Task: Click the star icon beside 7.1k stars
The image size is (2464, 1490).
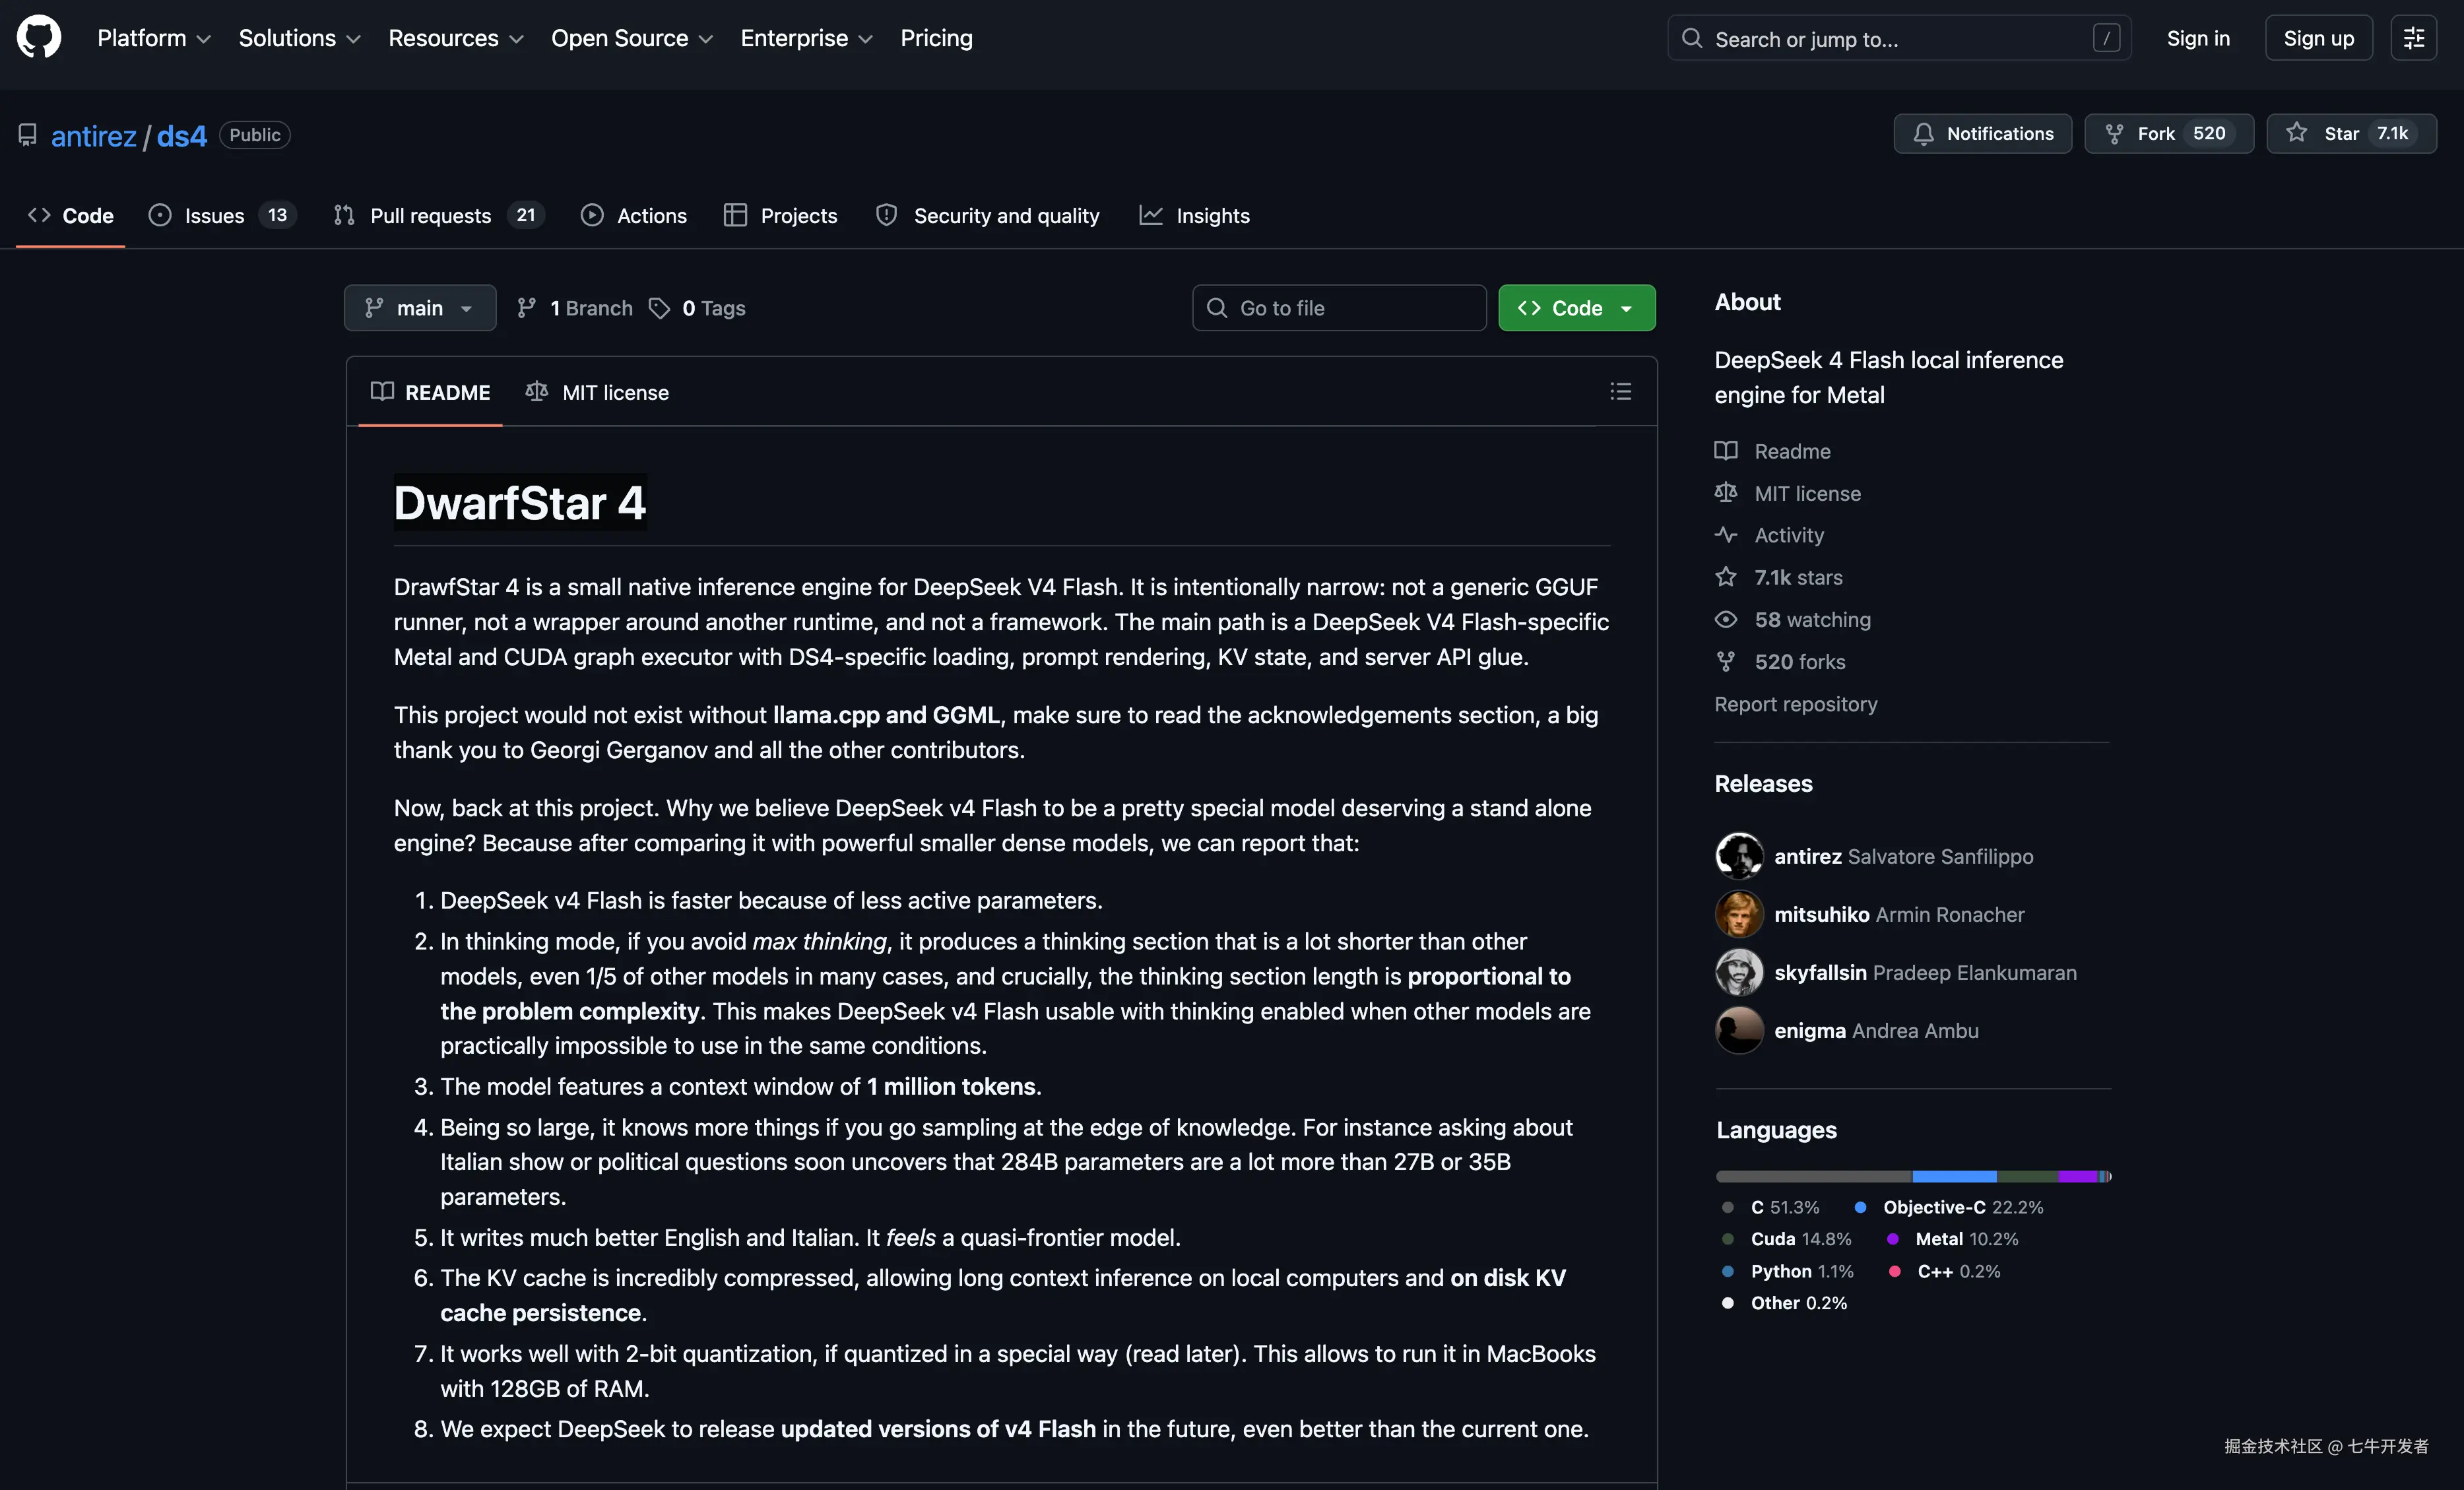Action: coord(1726,577)
